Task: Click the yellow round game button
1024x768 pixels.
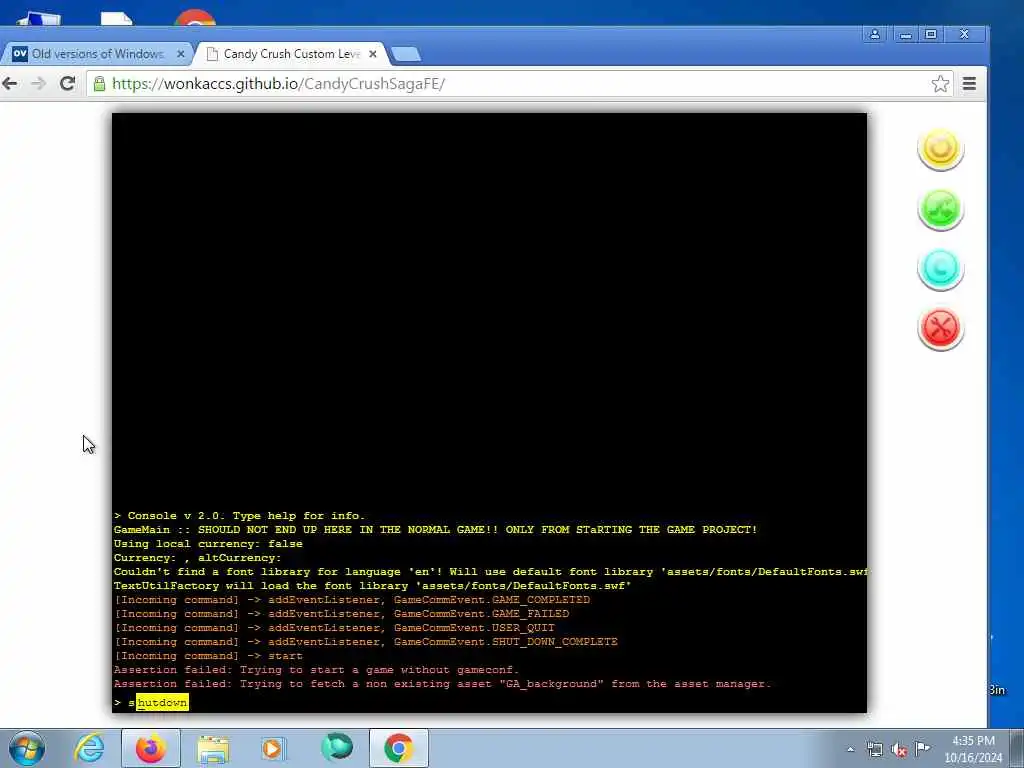Action: click(940, 149)
